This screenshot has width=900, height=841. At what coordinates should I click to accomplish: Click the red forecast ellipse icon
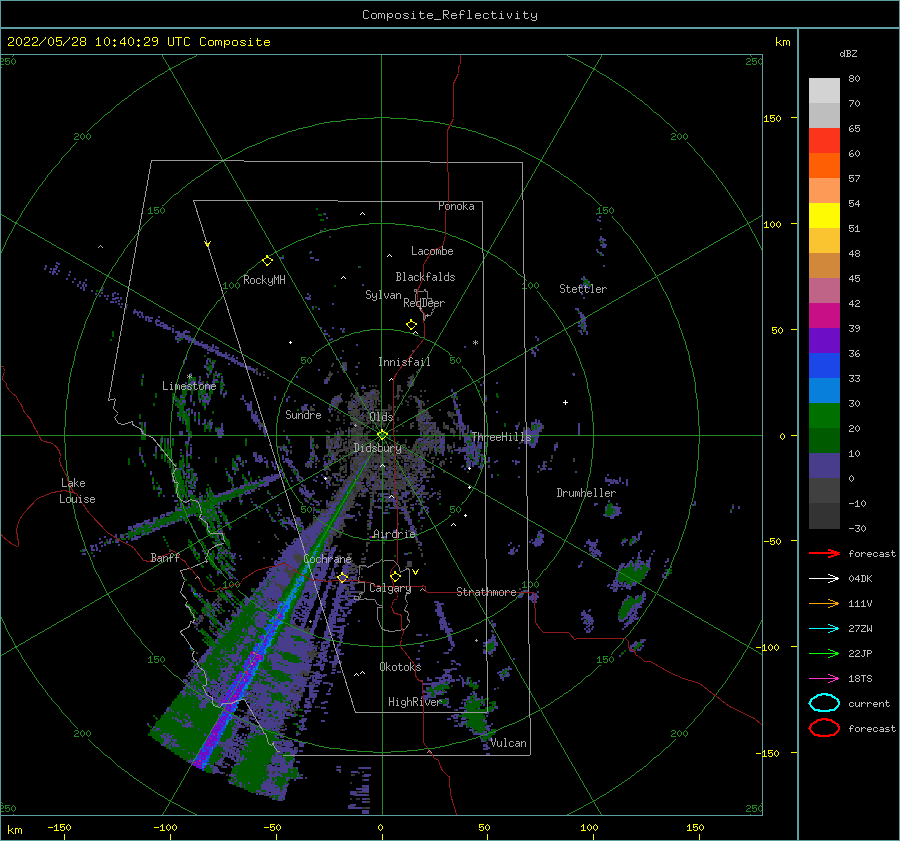tap(824, 728)
